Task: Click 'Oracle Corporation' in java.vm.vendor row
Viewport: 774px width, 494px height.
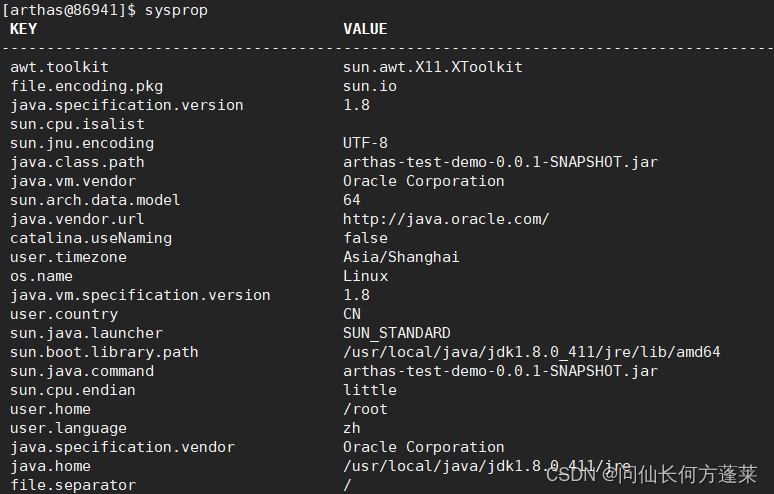Action: [x=424, y=181]
